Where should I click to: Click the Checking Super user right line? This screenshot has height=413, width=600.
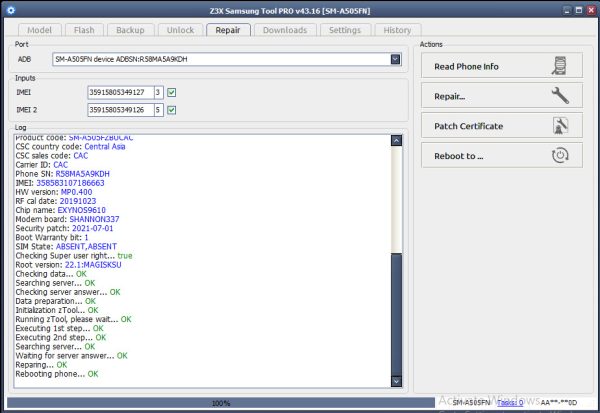74,256
